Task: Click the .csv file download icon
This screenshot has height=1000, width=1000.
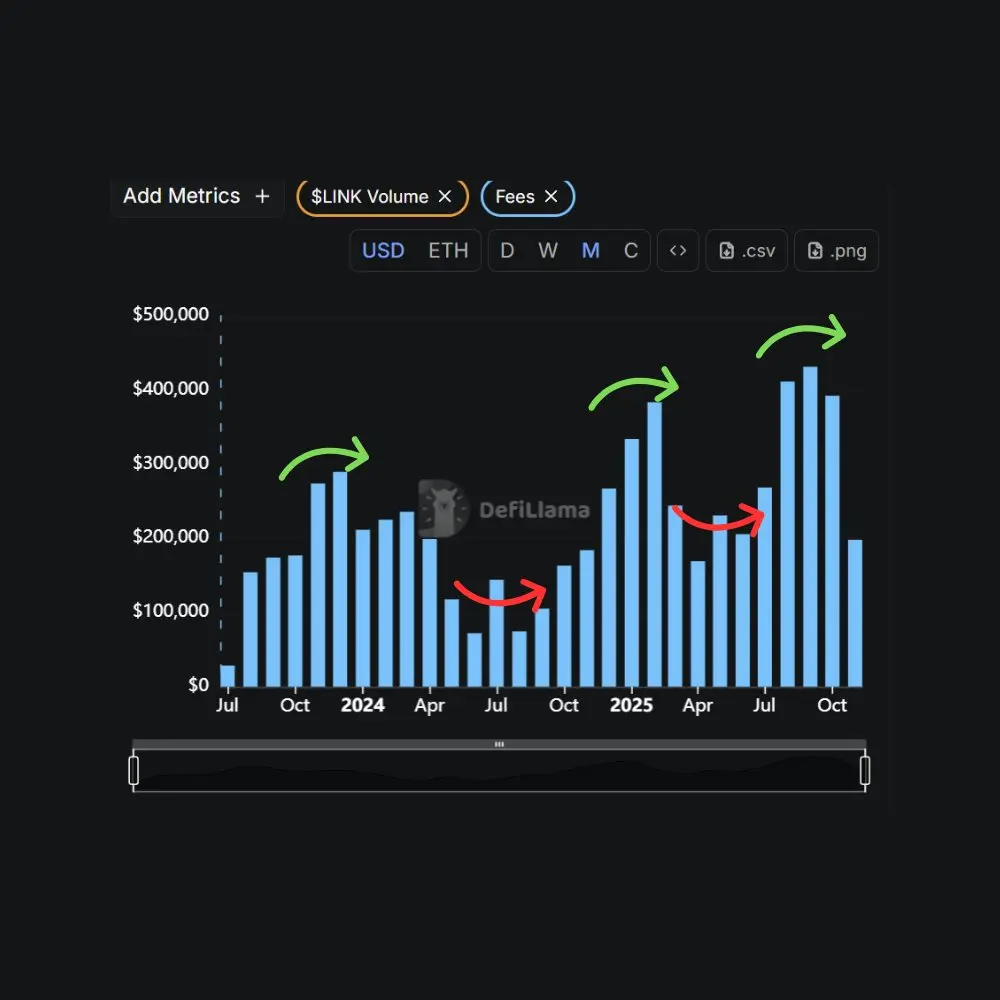Action: tap(726, 251)
